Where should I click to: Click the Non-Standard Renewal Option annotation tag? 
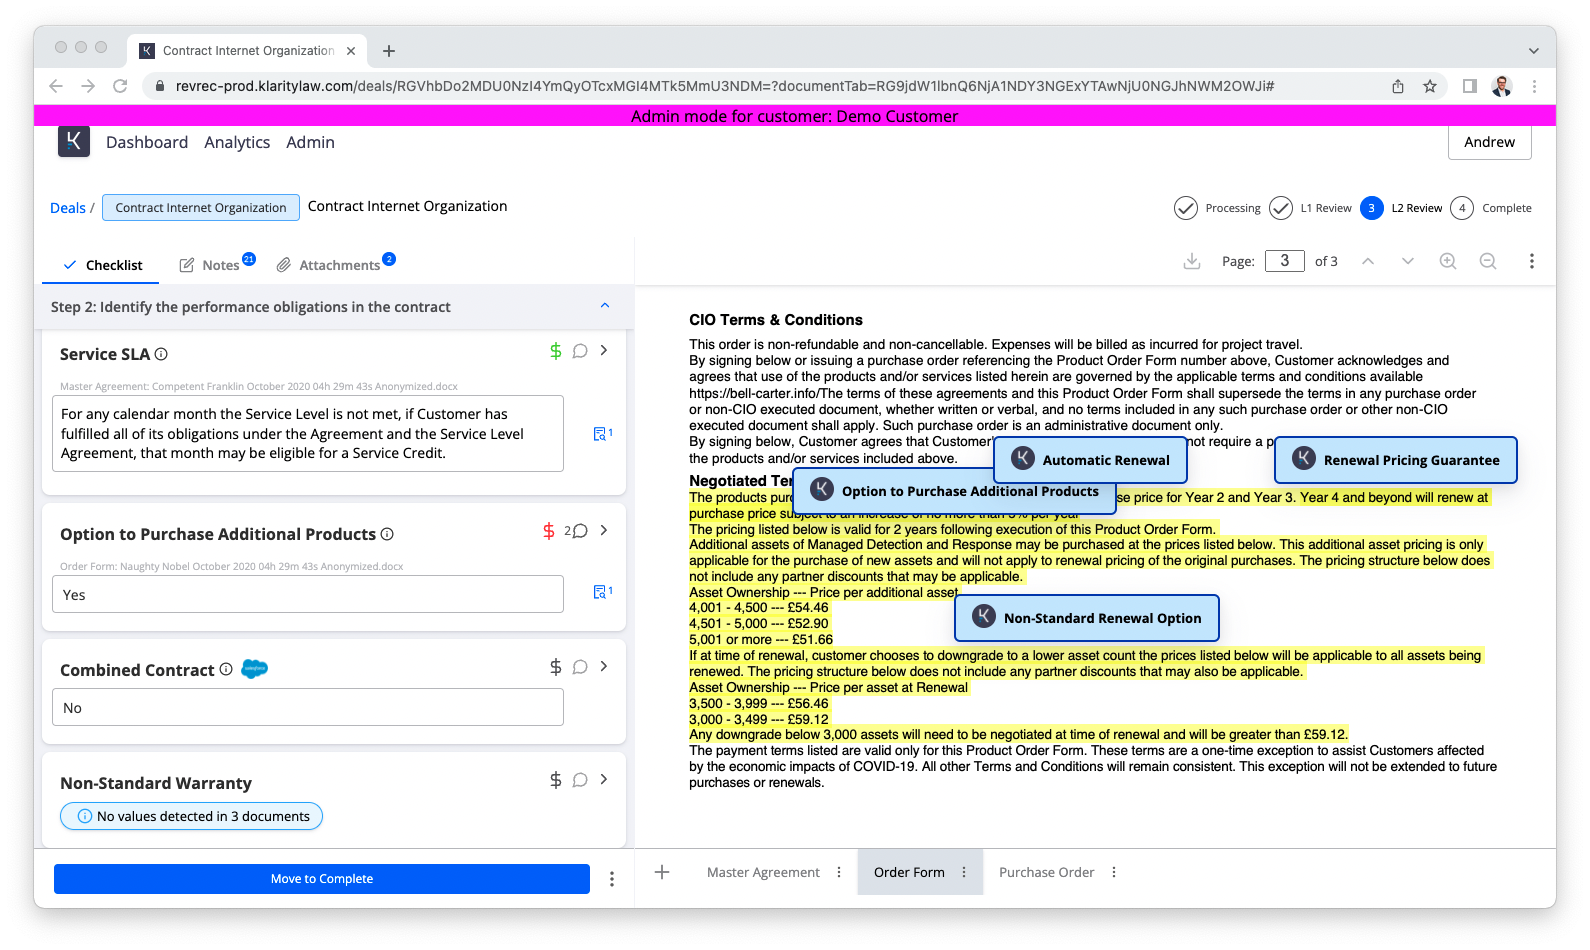point(1087,618)
